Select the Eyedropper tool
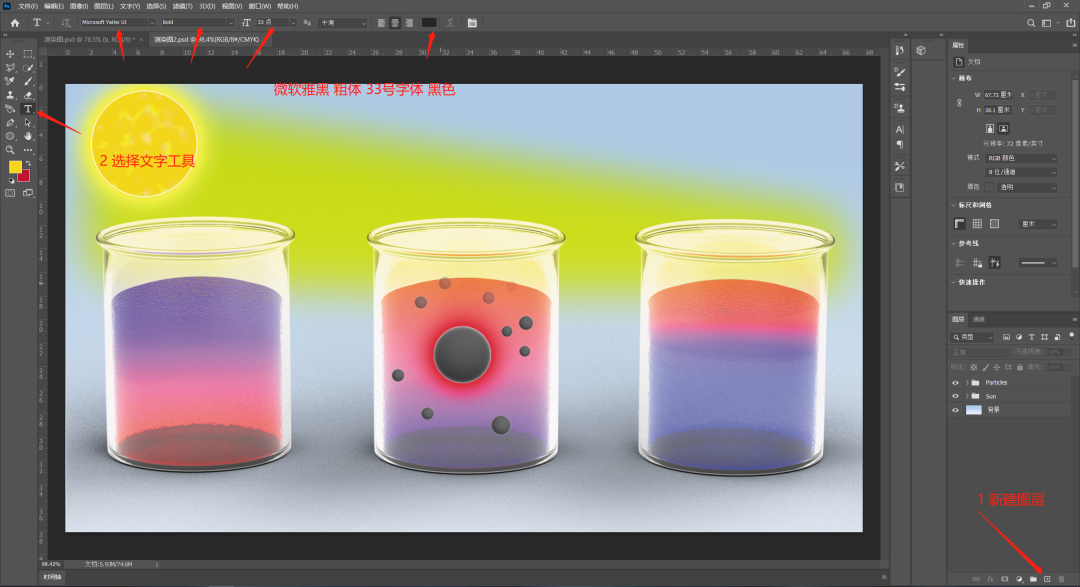This screenshot has width=1080, height=587. click(x=10, y=81)
